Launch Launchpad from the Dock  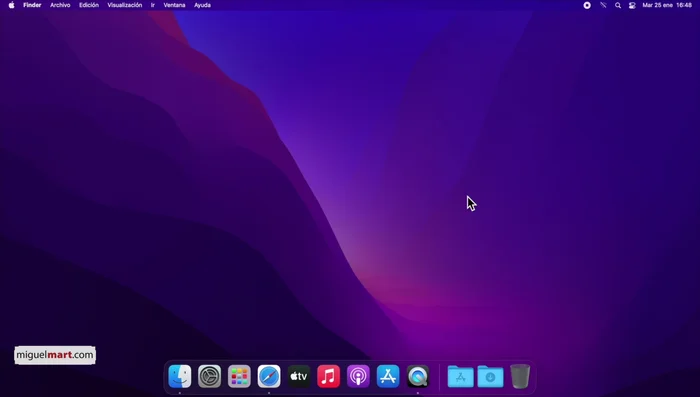[x=239, y=376]
